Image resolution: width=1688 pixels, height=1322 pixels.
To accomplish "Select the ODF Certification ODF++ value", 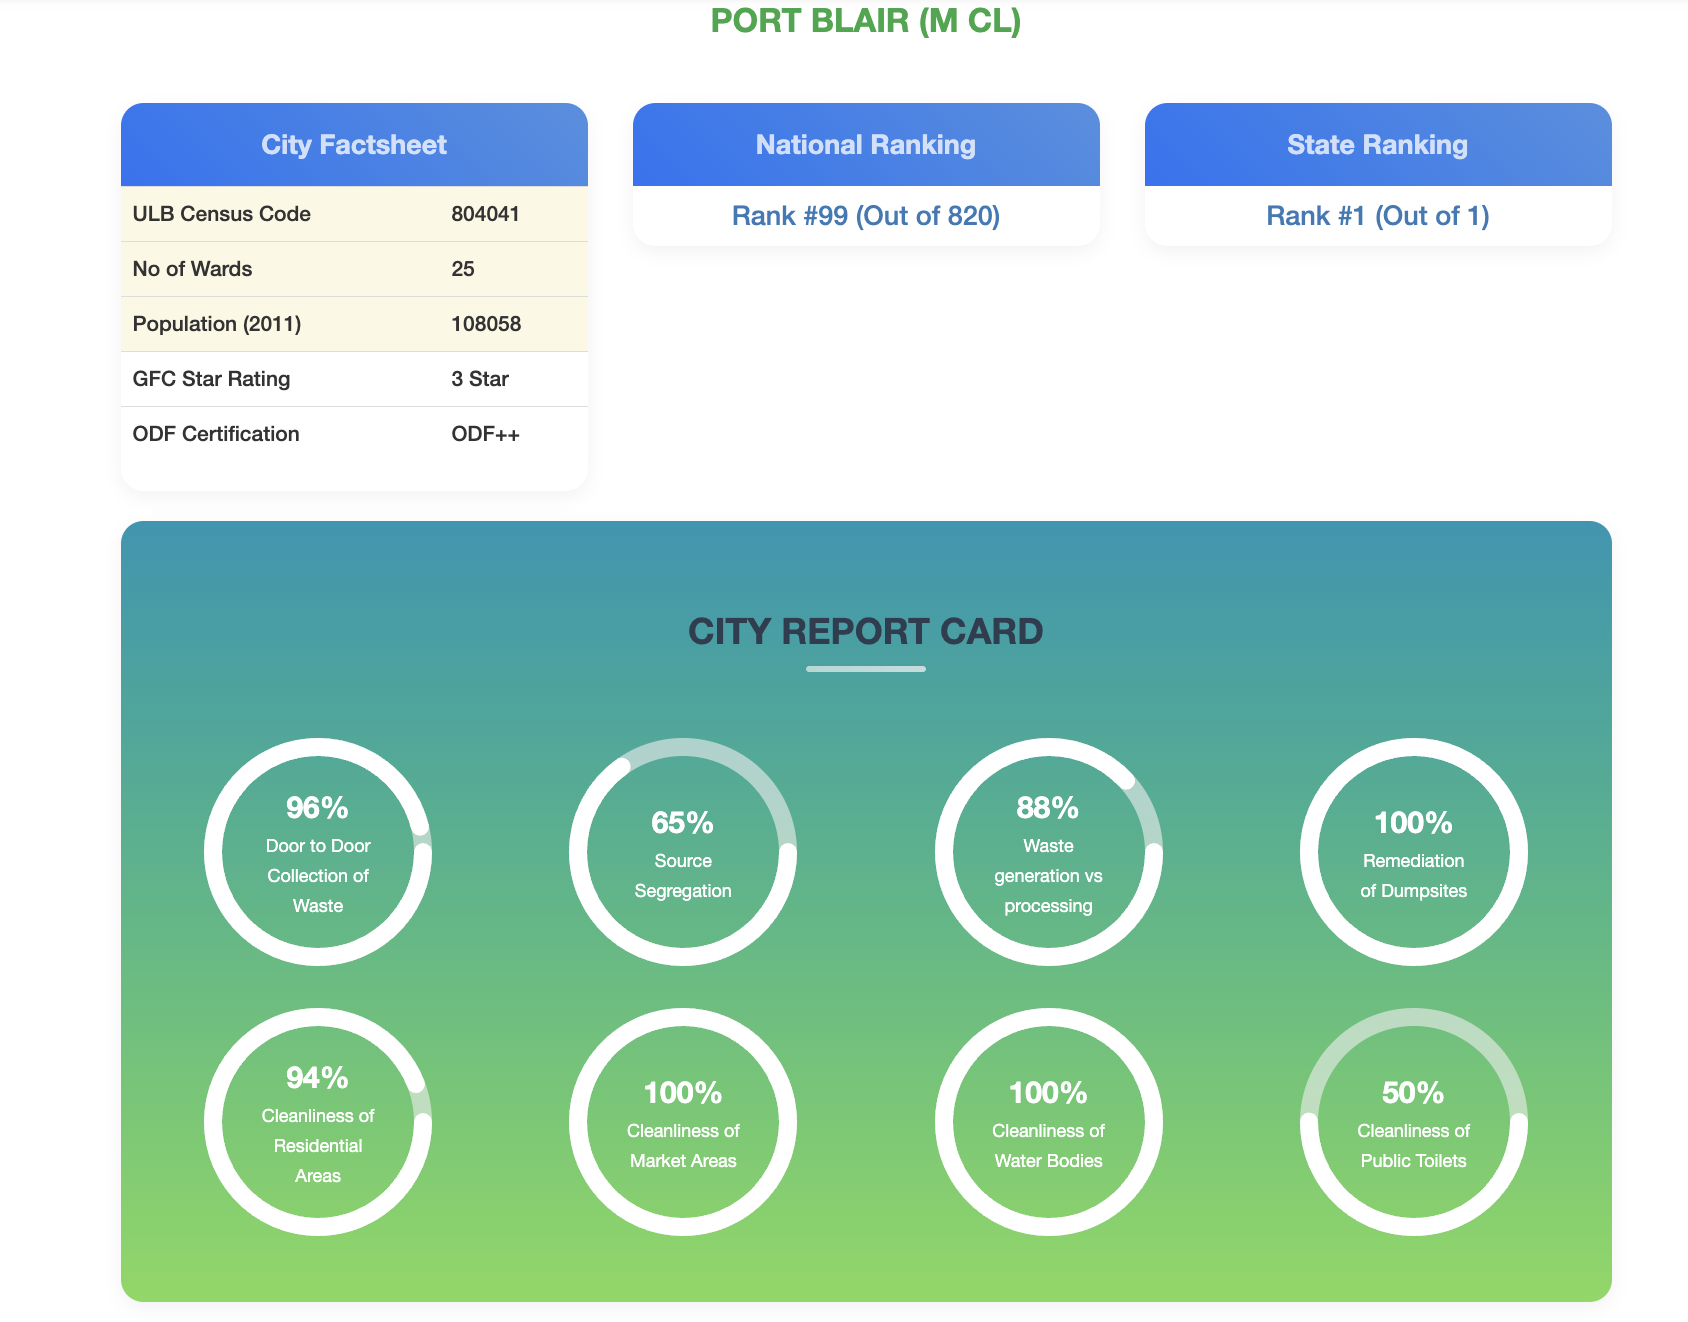I will pos(485,434).
